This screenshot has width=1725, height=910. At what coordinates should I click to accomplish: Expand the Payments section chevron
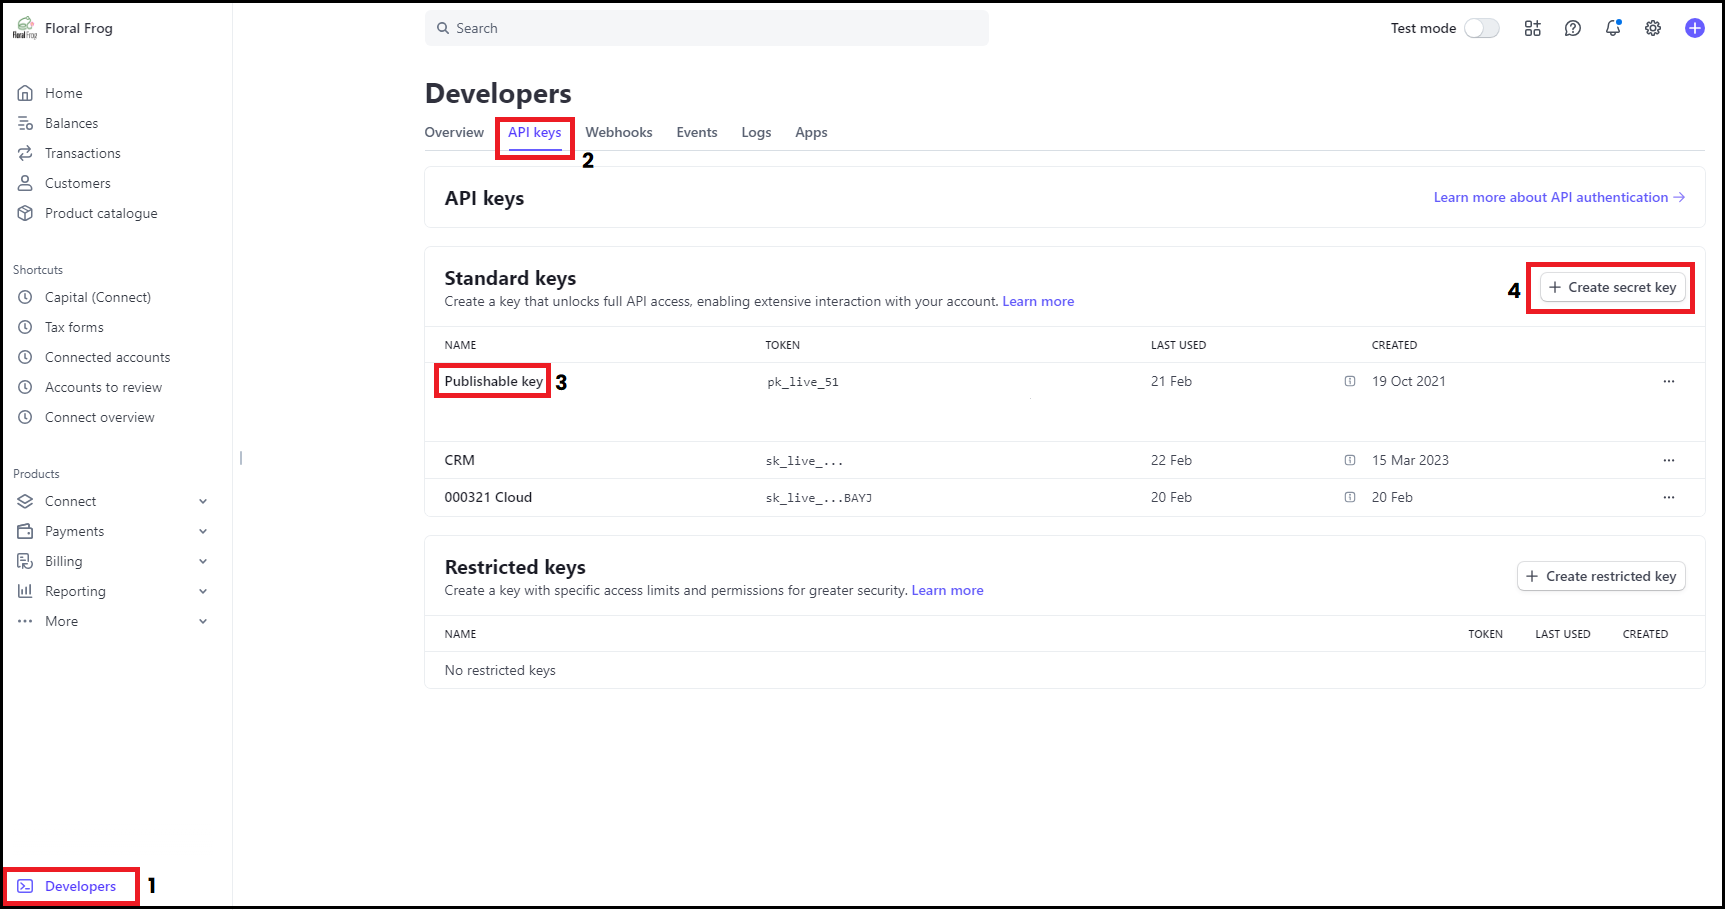[203, 531]
